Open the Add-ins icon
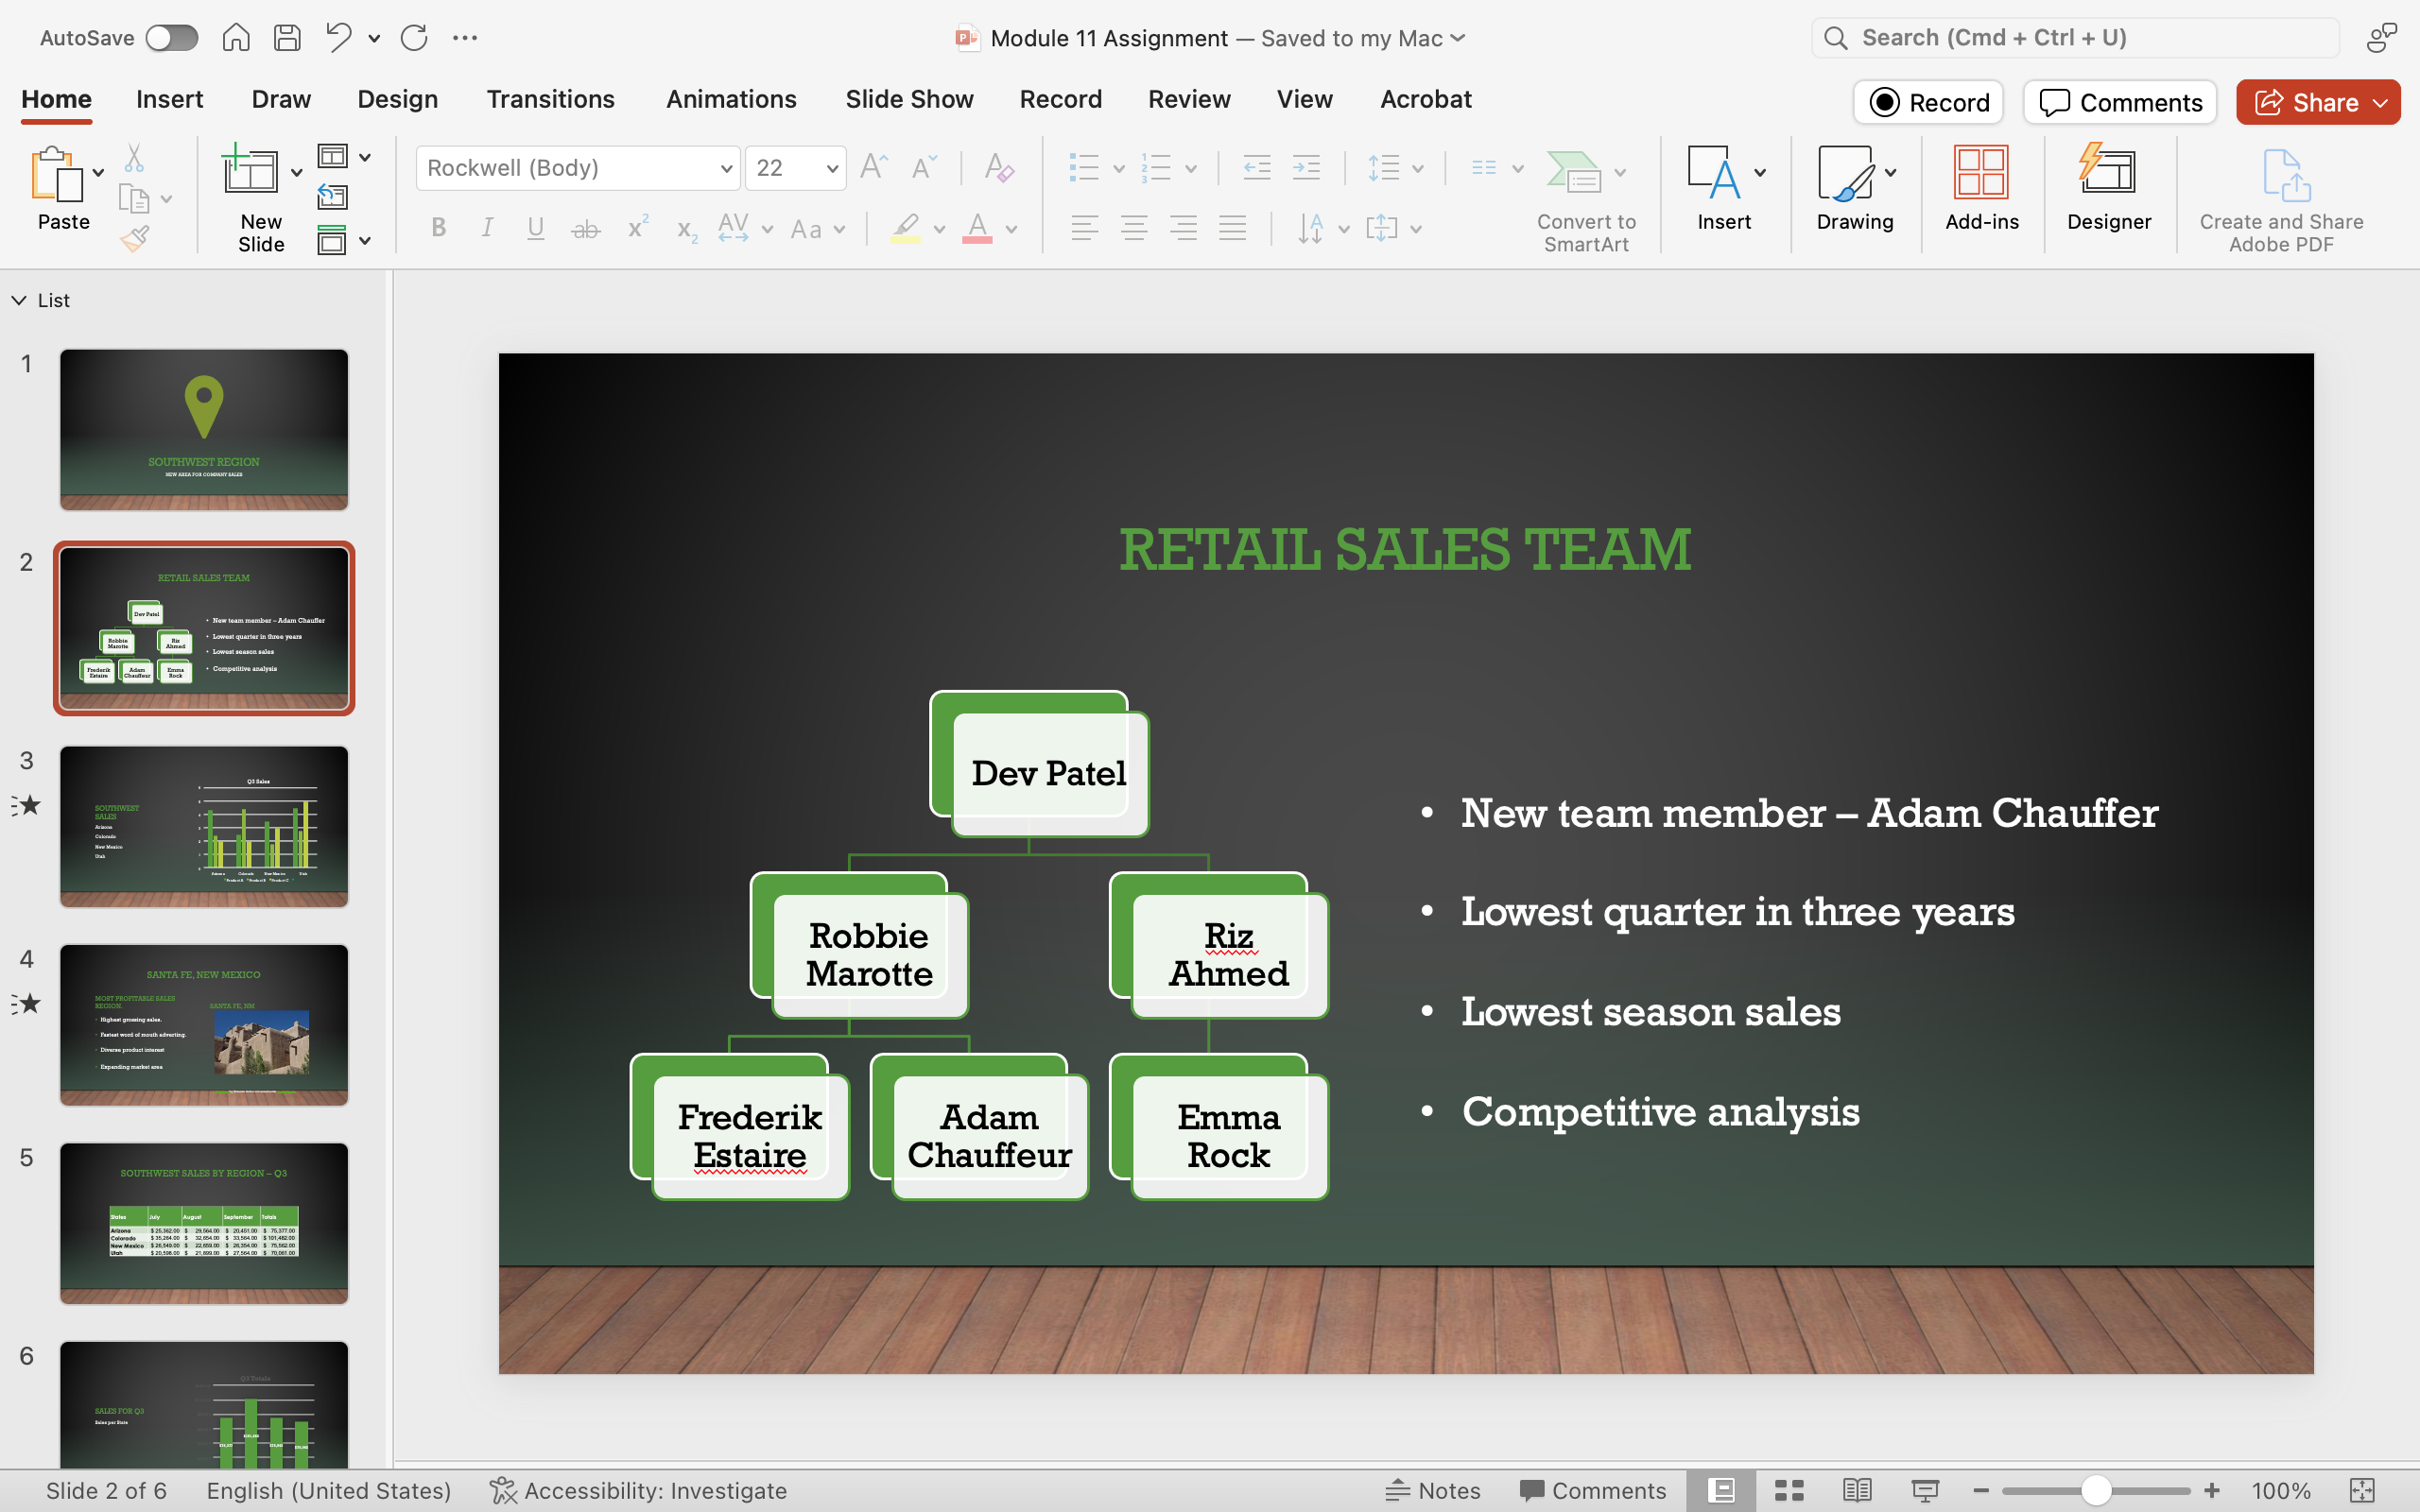 [1982, 188]
